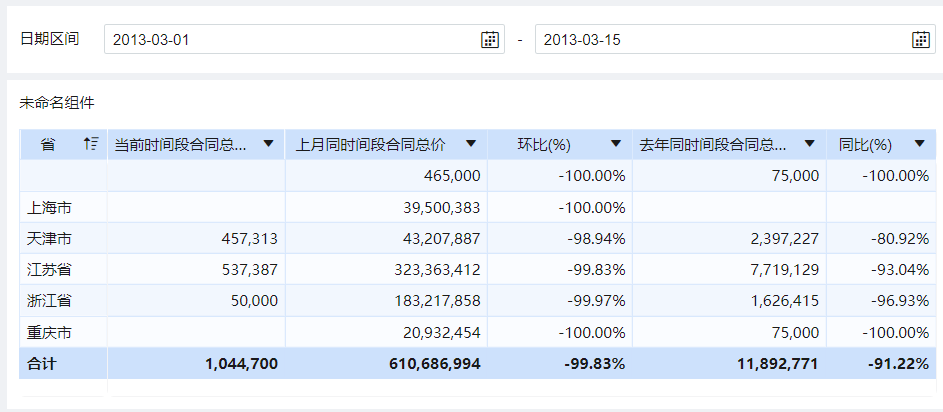Open the end date calendar picker icon
This screenshot has height=412, width=943.
(921, 40)
